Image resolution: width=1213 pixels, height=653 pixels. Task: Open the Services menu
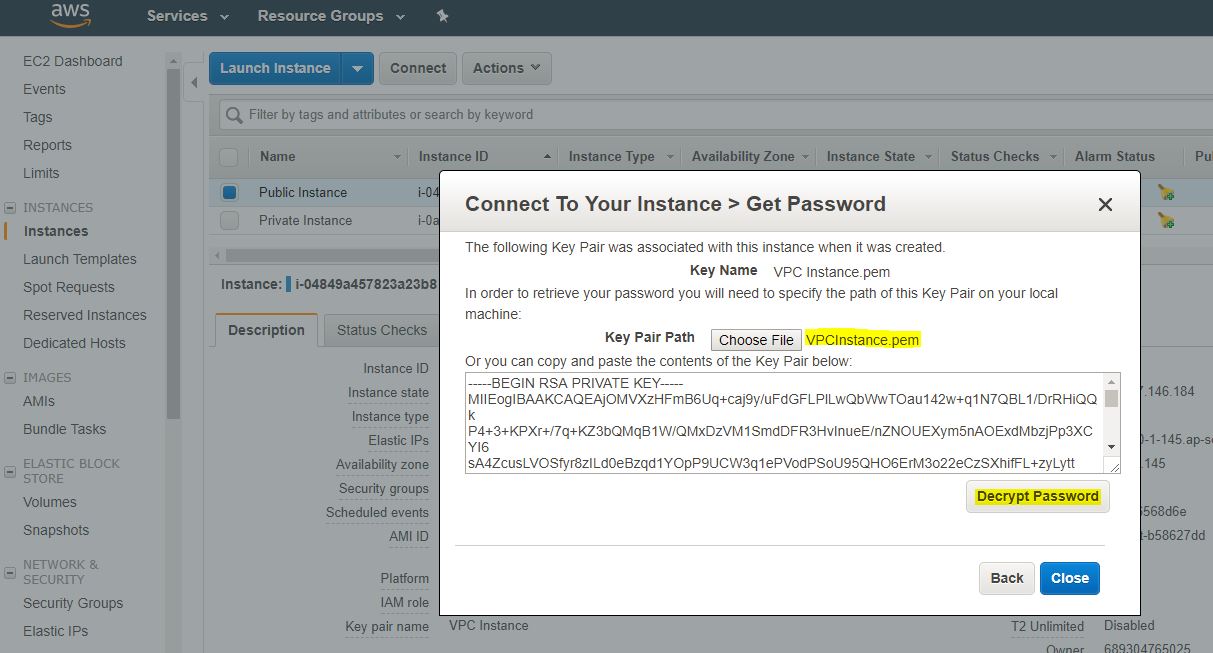click(187, 16)
